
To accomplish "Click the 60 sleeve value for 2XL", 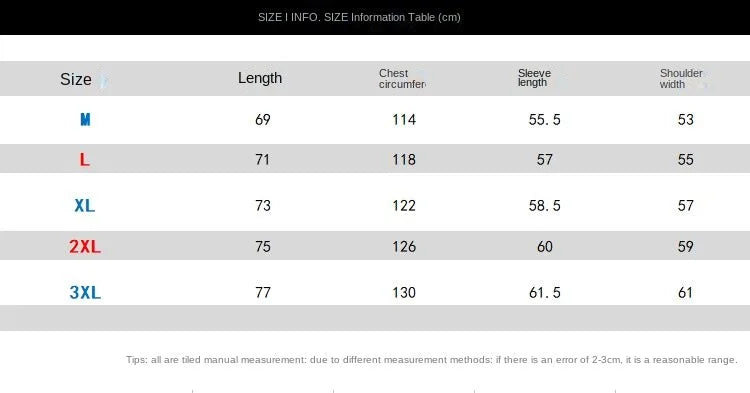I will click(x=545, y=247).
